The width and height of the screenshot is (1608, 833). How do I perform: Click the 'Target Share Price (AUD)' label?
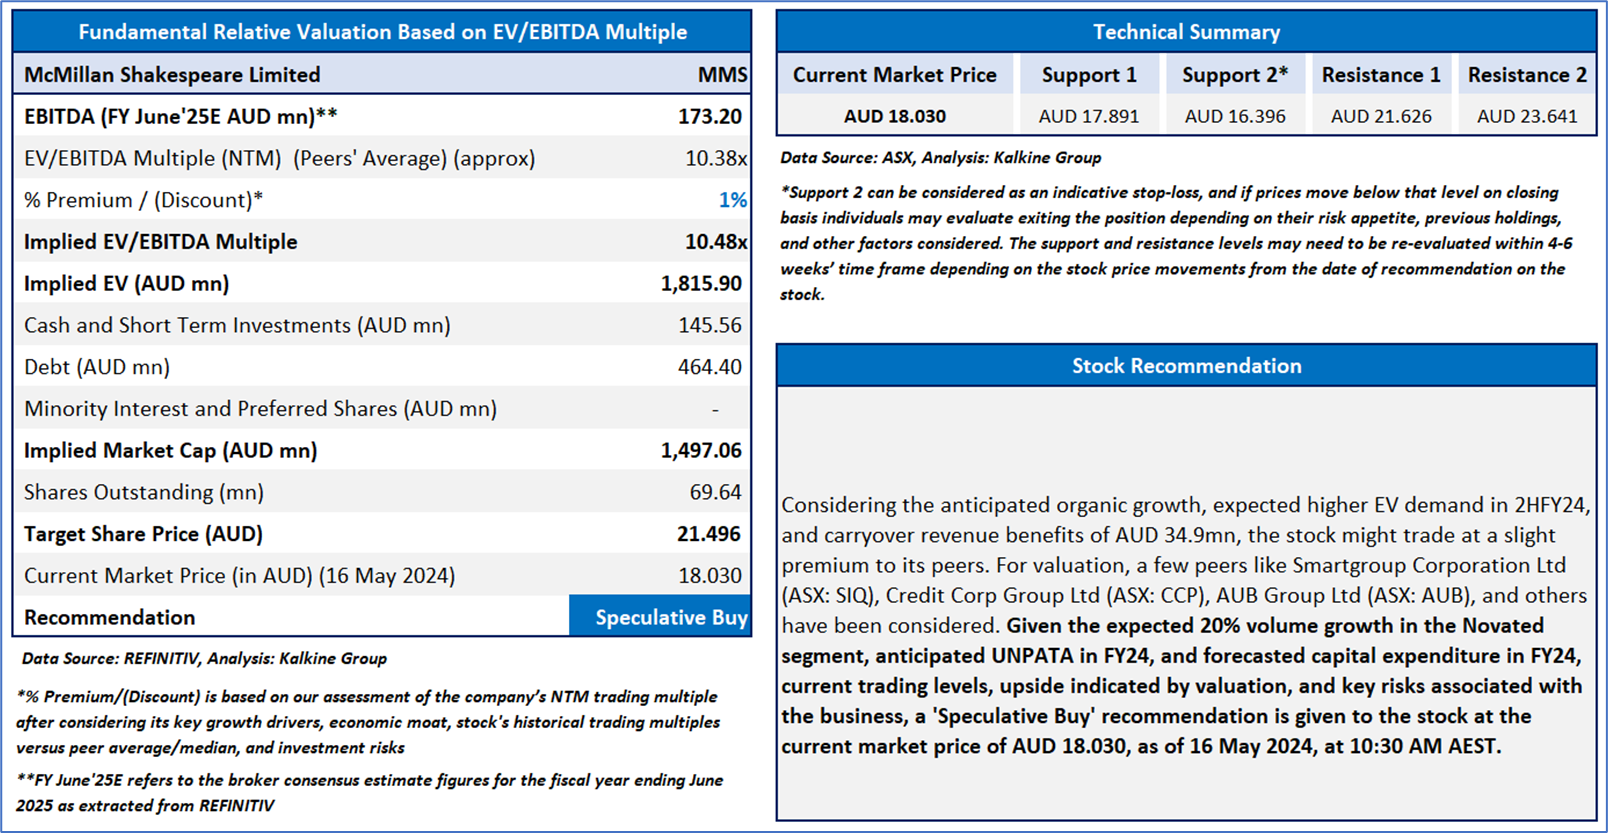click(144, 534)
